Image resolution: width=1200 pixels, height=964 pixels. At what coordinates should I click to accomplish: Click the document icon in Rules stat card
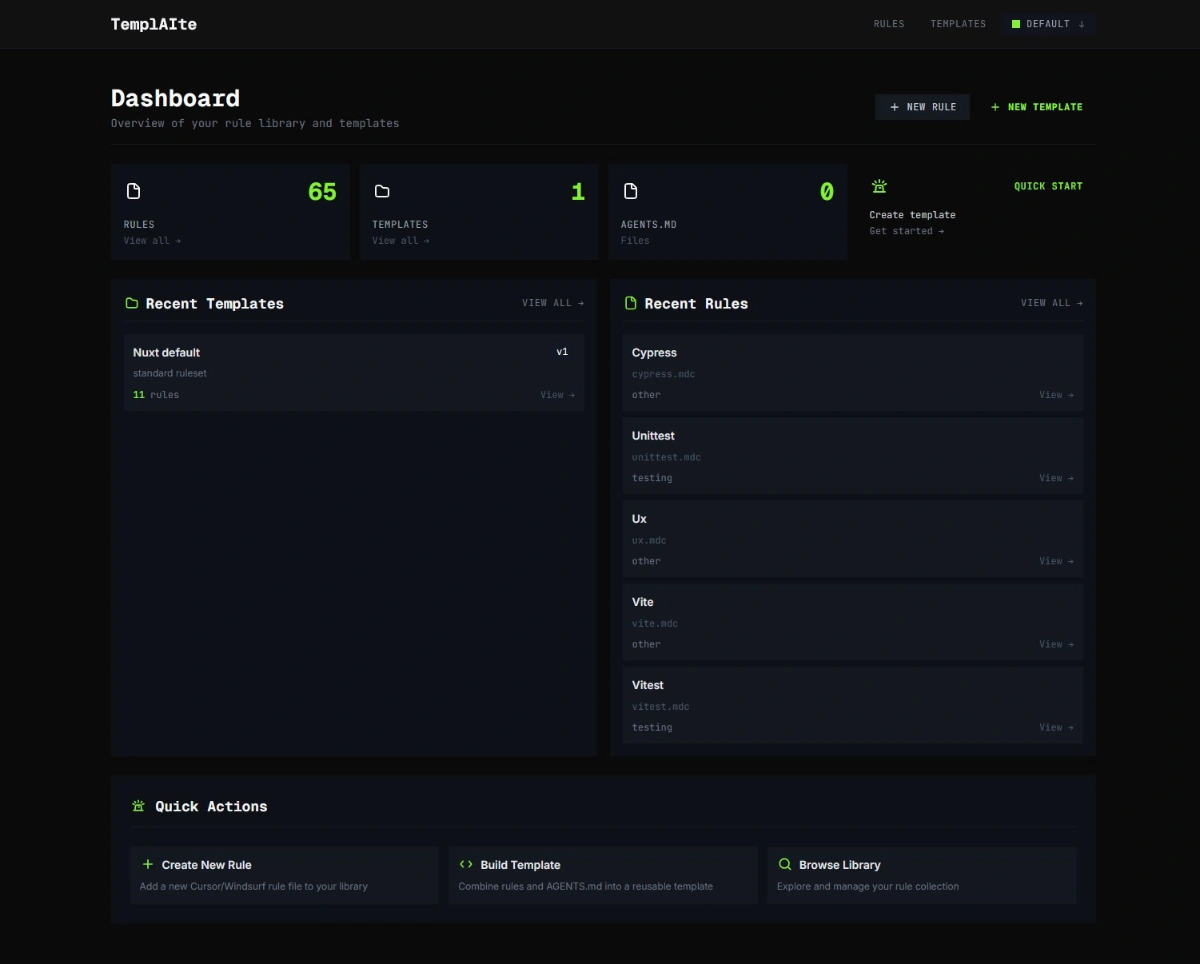133,191
